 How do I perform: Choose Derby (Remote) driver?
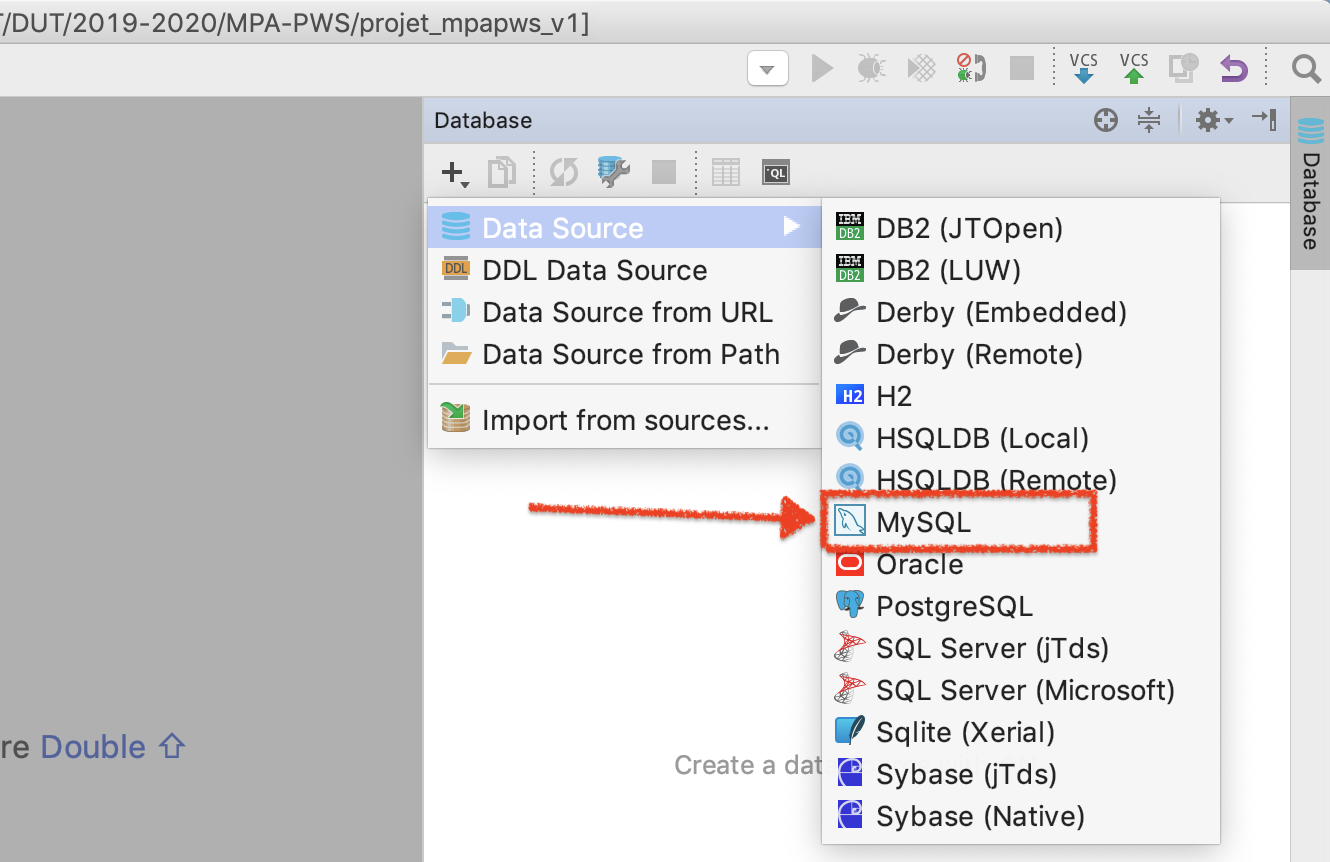coord(1021,354)
